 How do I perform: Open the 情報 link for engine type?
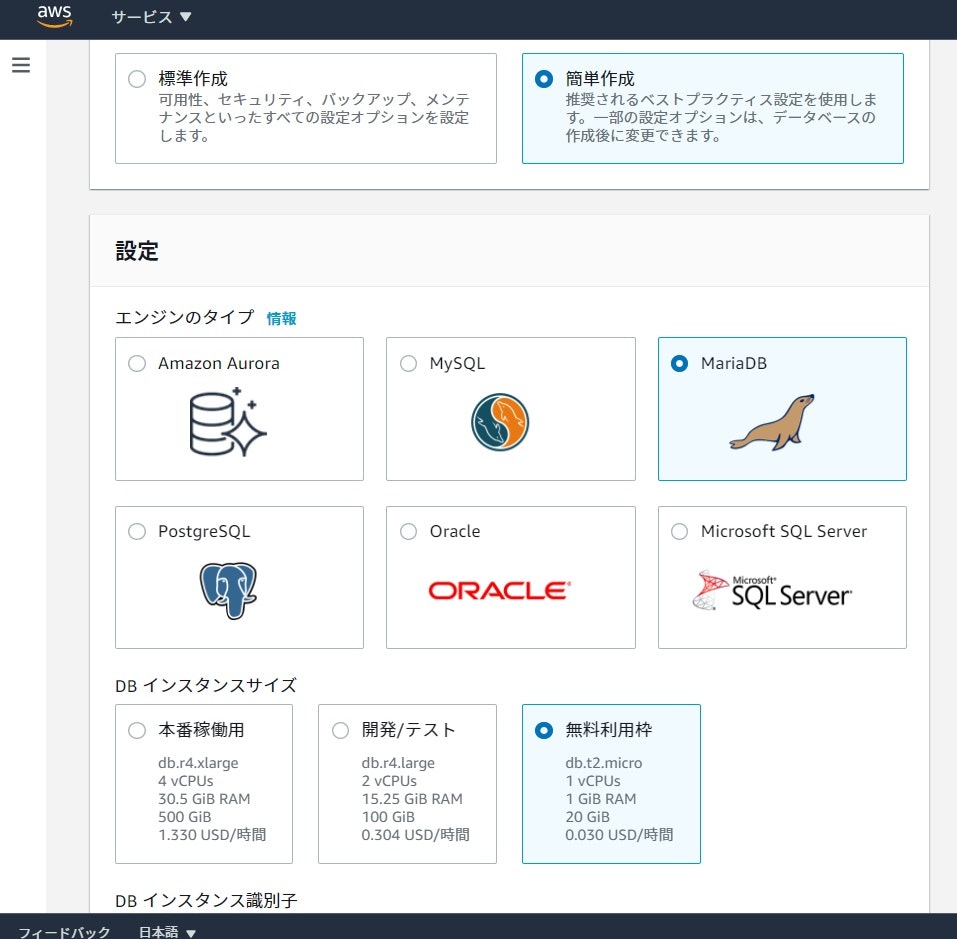(x=281, y=318)
